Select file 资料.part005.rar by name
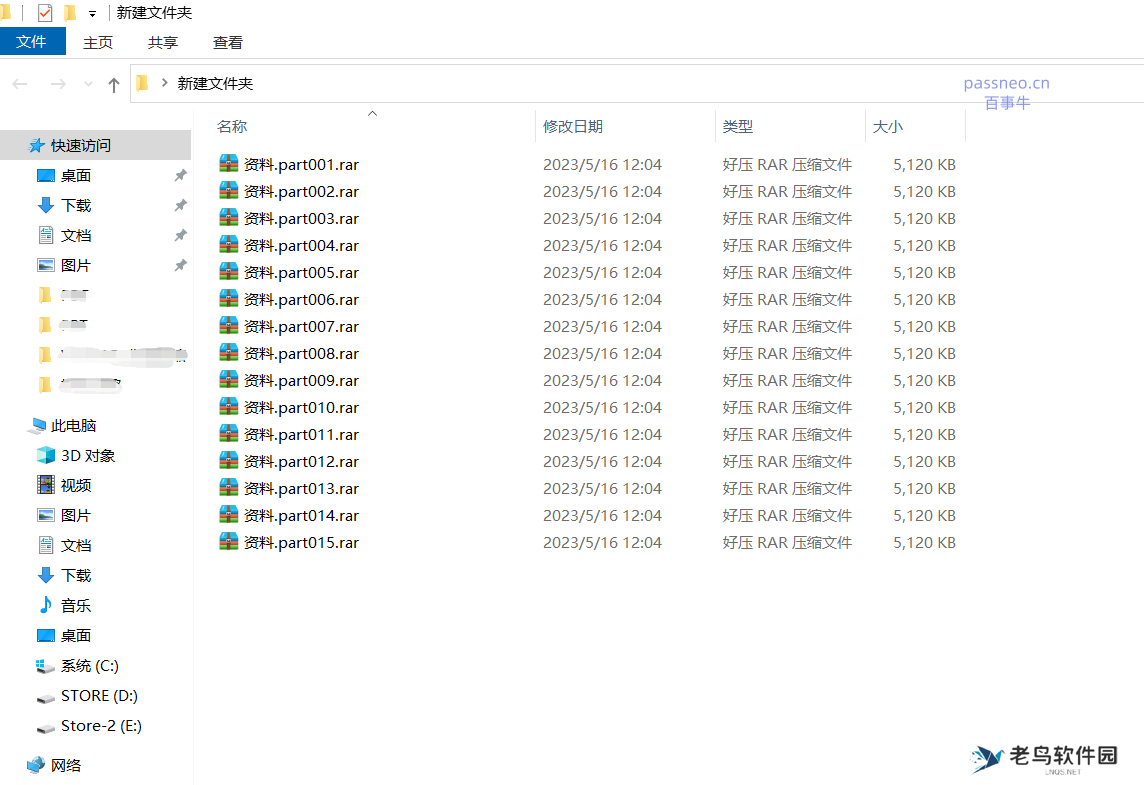The width and height of the screenshot is (1144, 785). click(x=301, y=272)
